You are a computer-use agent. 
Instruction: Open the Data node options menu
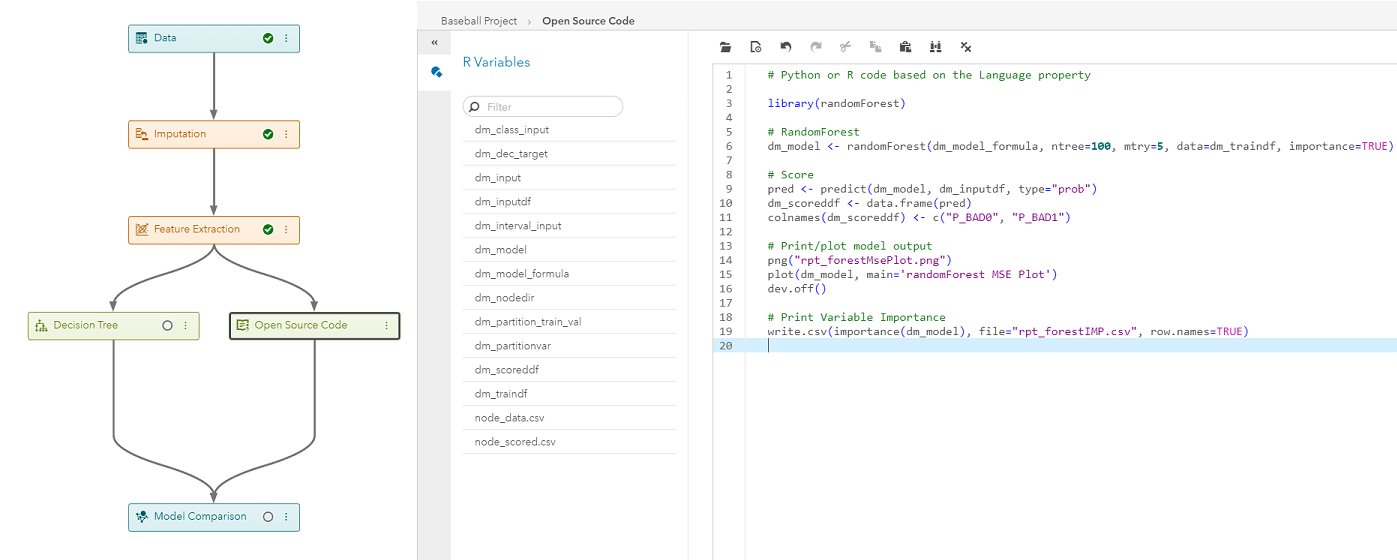click(286, 38)
